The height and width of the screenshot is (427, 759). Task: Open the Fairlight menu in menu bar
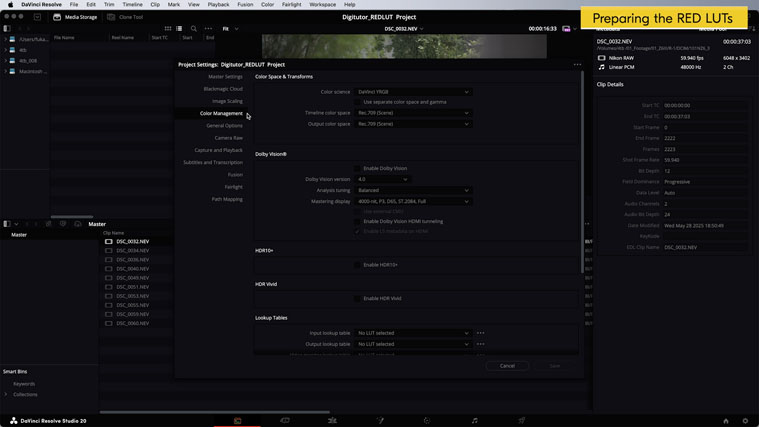pyautogui.click(x=291, y=5)
